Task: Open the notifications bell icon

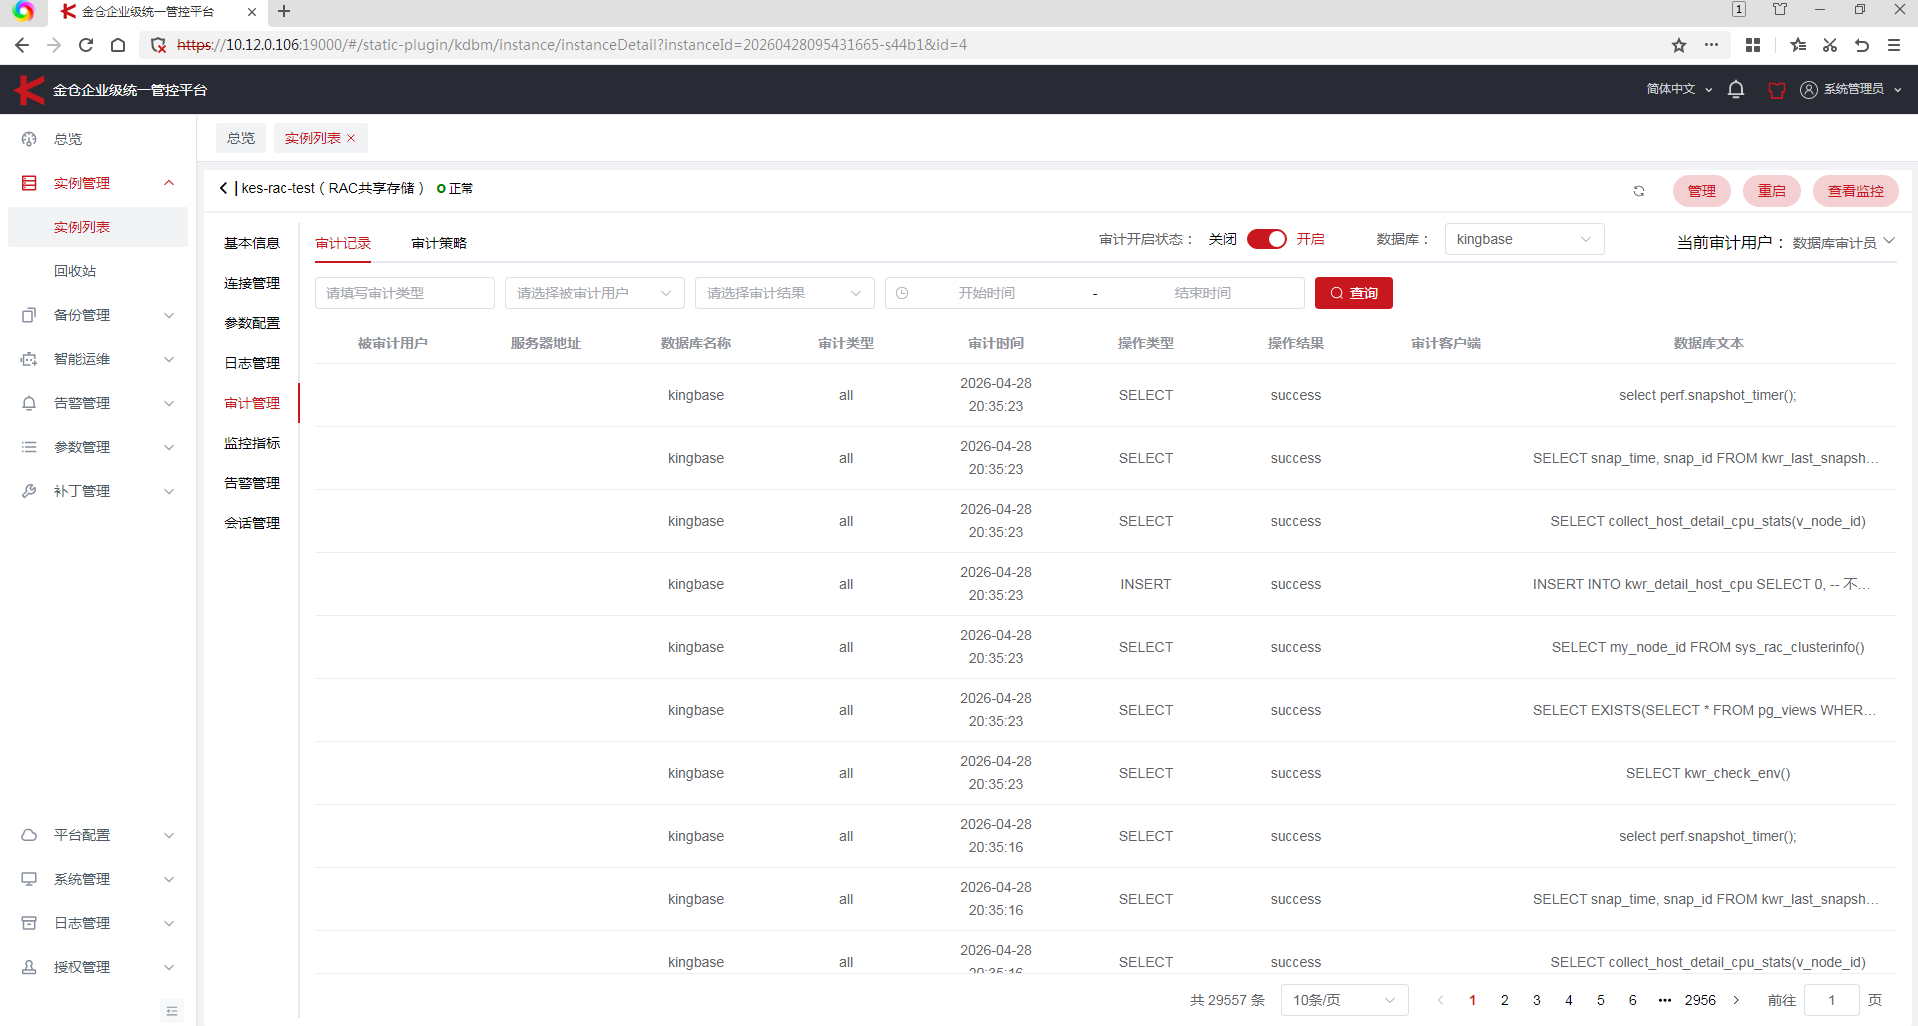Action: pyautogui.click(x=1736, y=89)
